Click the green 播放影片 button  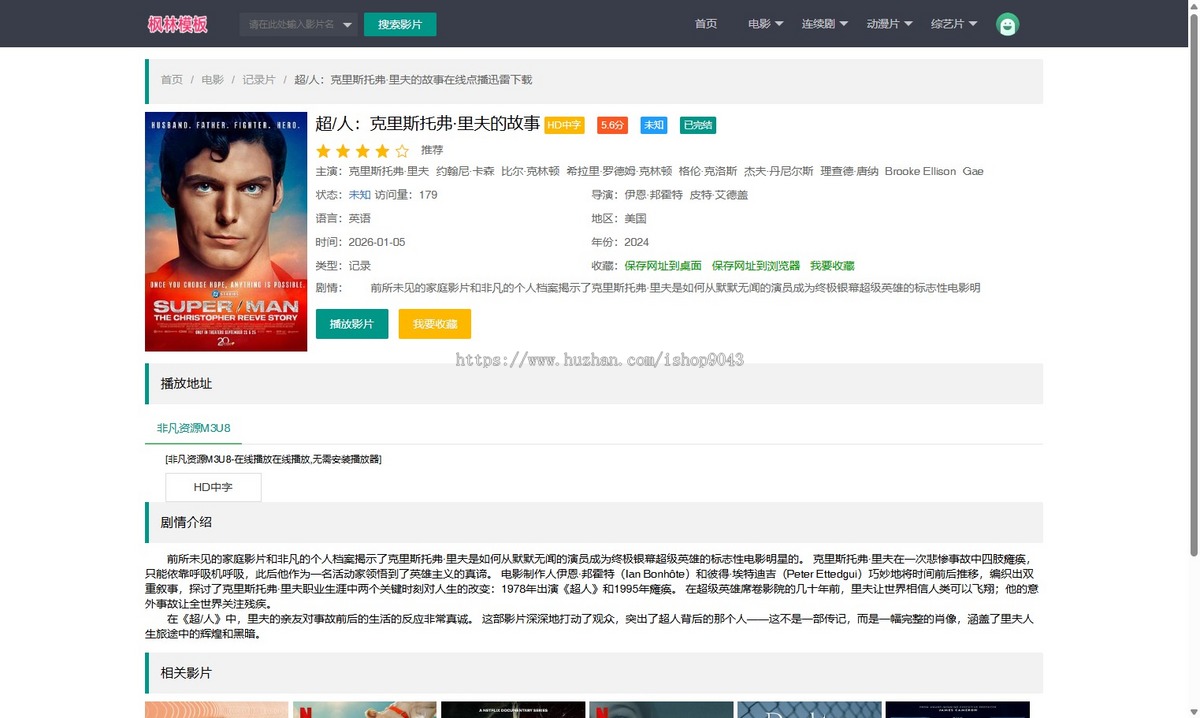(352, 324)
